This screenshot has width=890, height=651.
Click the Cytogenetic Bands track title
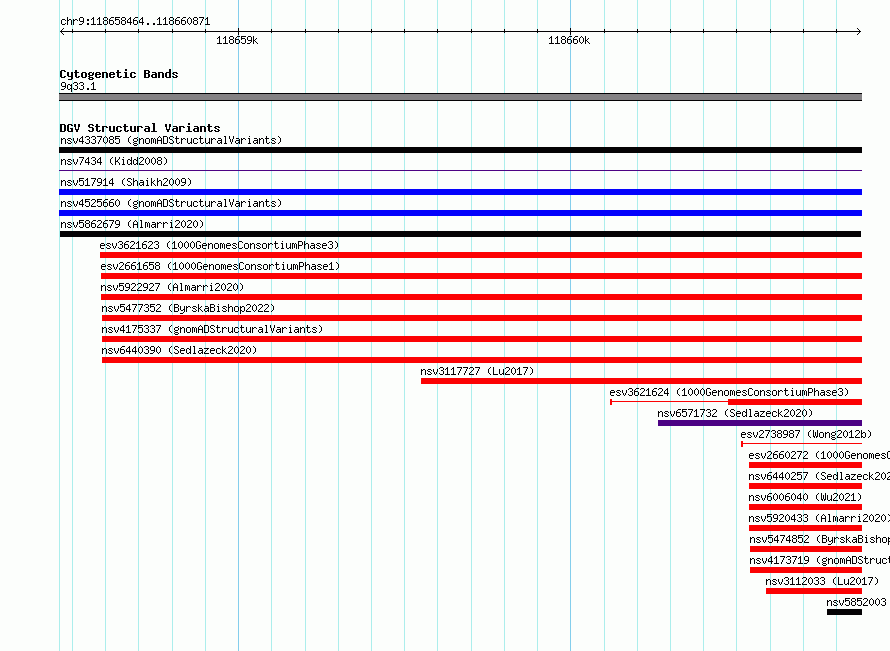[x=119, y=74]
